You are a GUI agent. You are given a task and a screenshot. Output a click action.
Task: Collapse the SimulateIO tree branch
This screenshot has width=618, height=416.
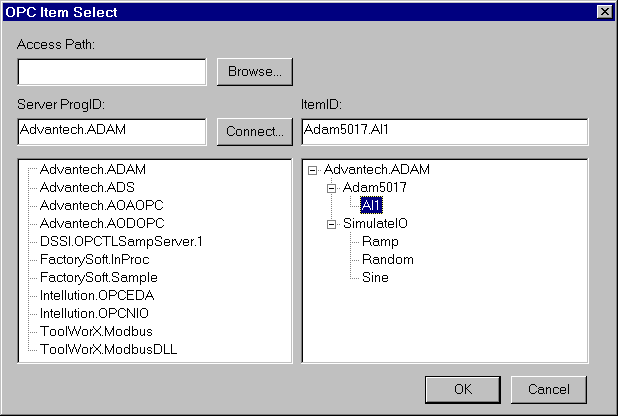click(x=332, y=224)
